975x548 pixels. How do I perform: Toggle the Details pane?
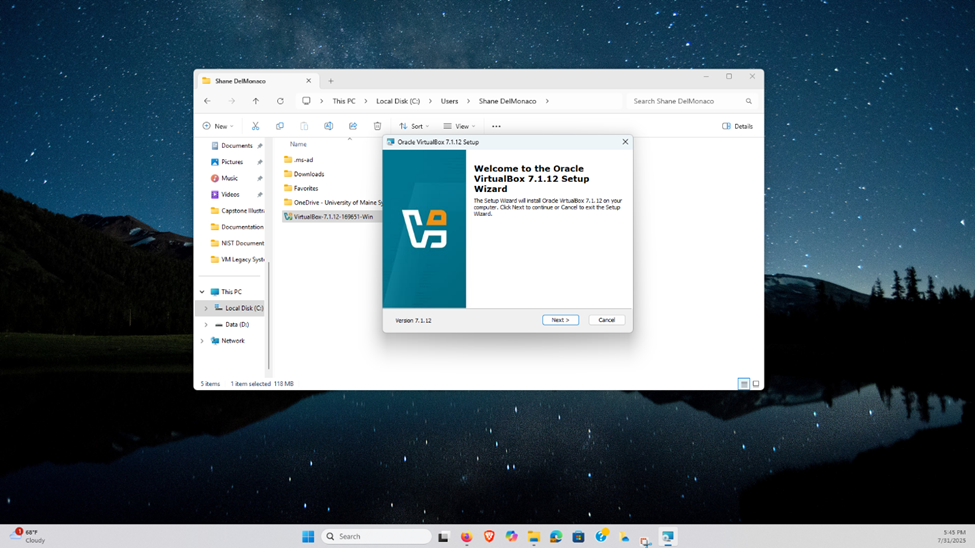point(737,126)
